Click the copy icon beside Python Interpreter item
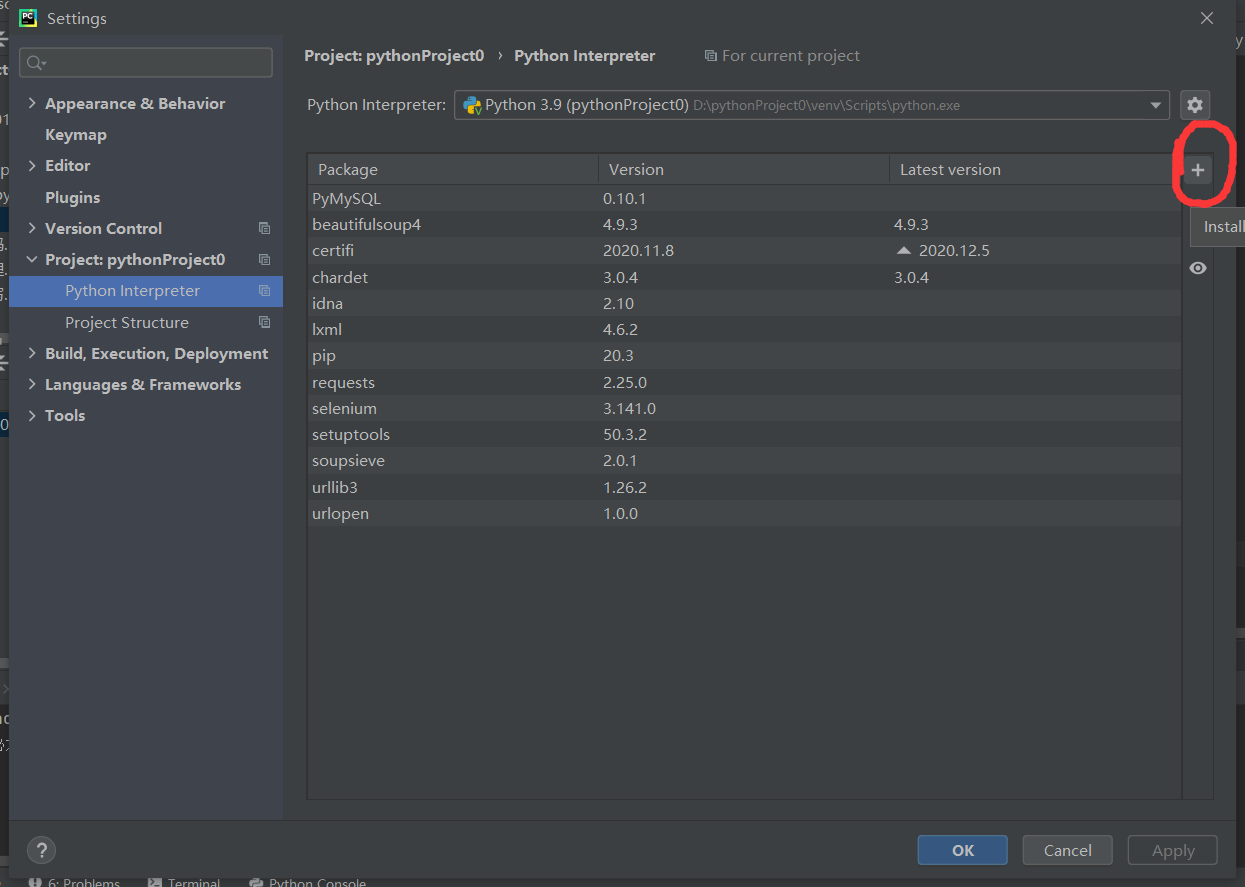 [264, 291]
